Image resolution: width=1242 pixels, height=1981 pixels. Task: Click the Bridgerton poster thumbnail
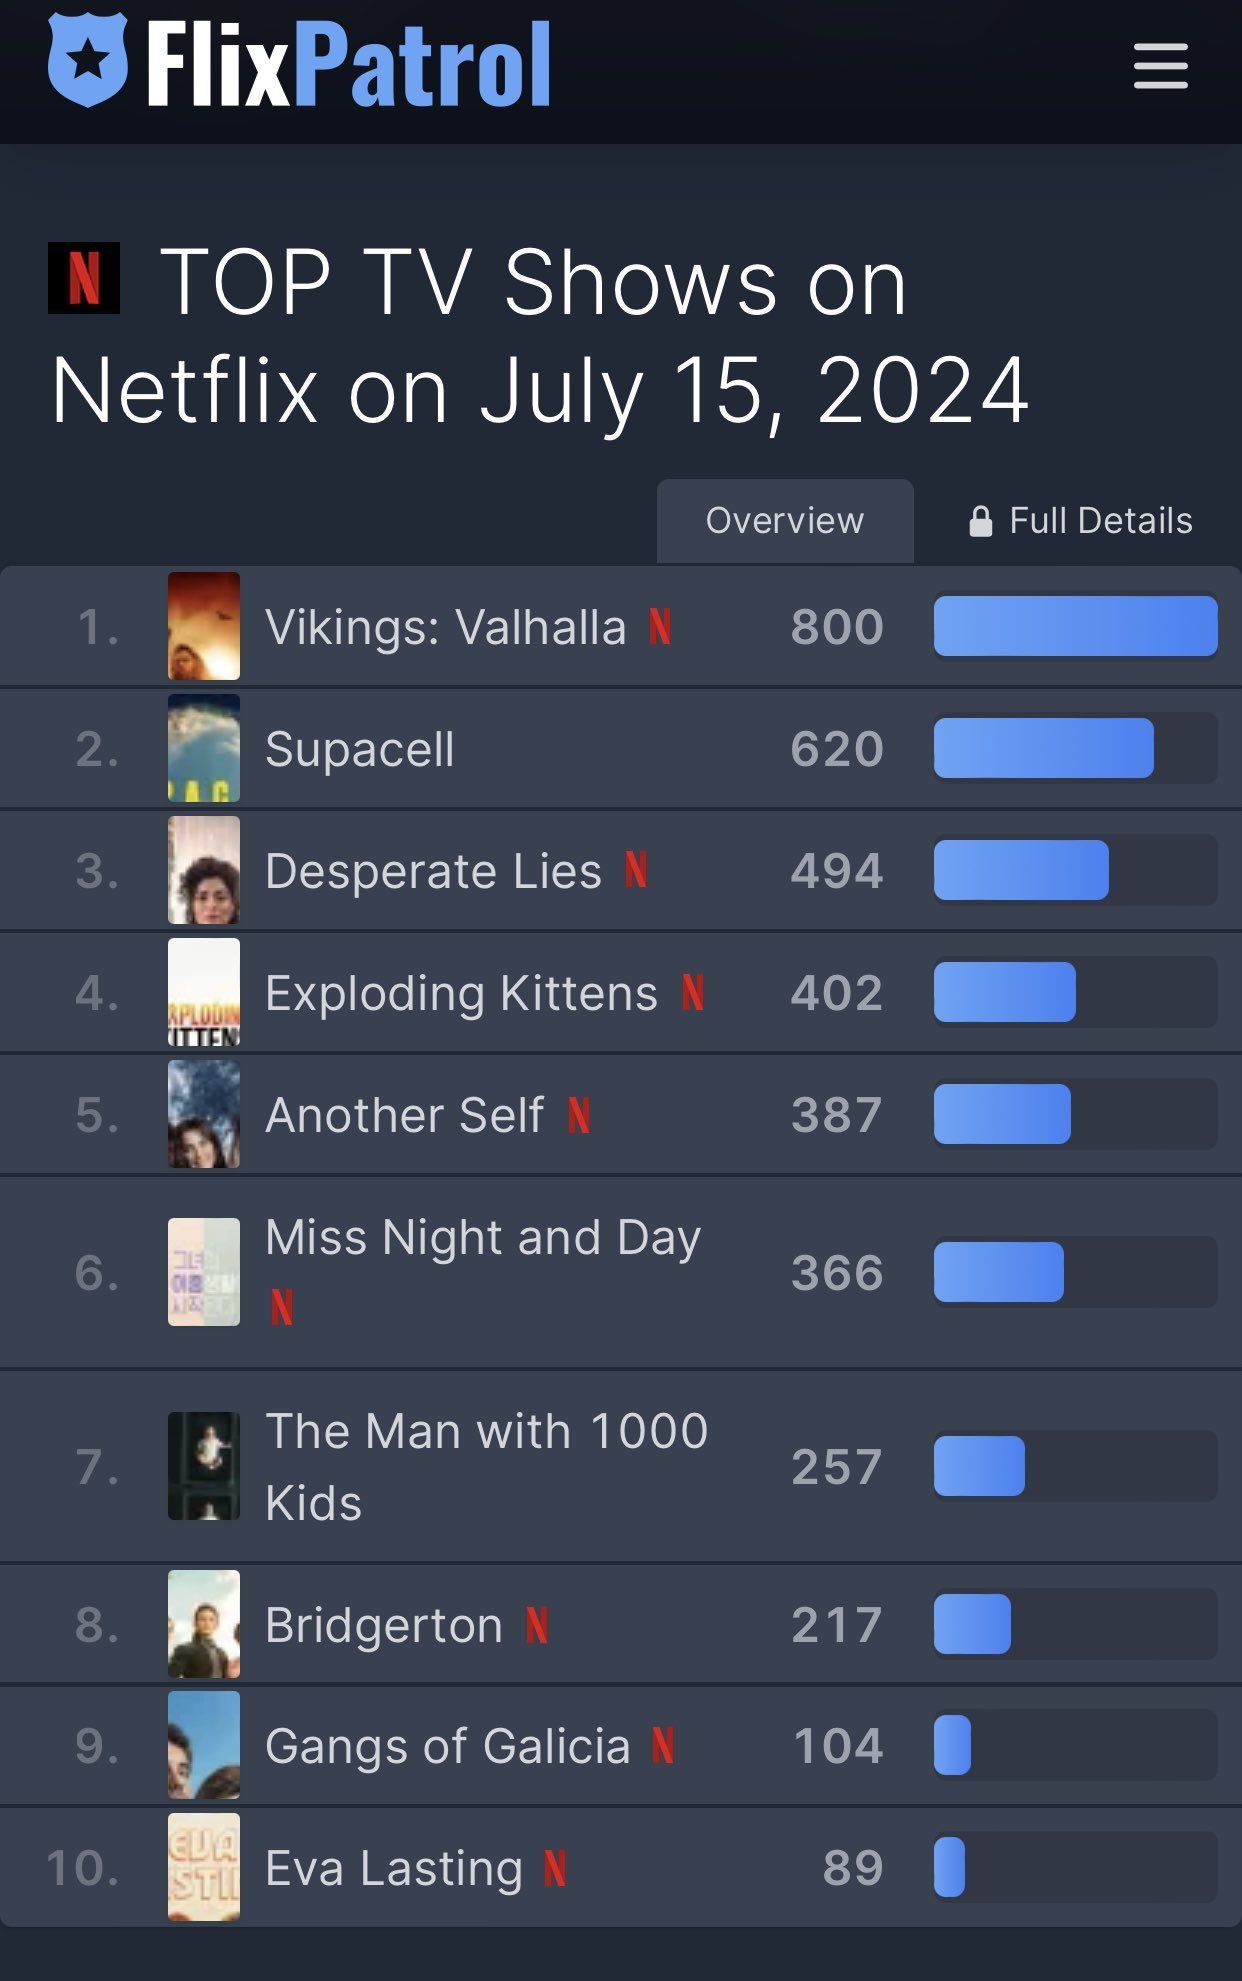[204, 1624]
